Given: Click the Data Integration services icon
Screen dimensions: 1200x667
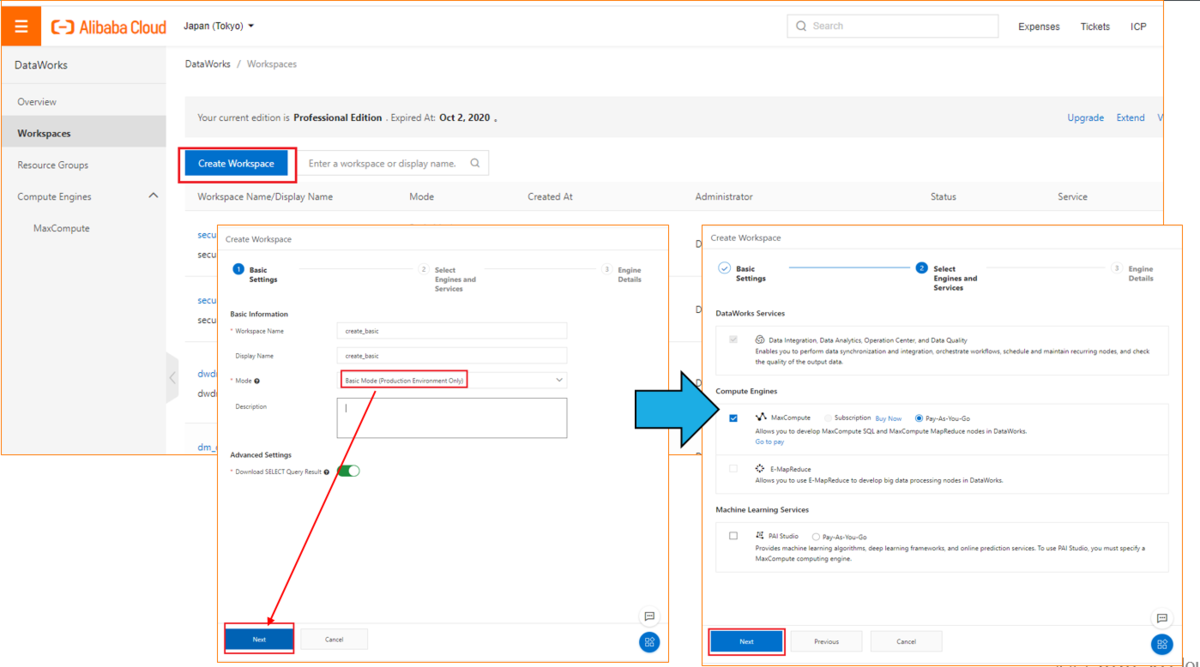Looking at the screenshot, I should (760, 340).
